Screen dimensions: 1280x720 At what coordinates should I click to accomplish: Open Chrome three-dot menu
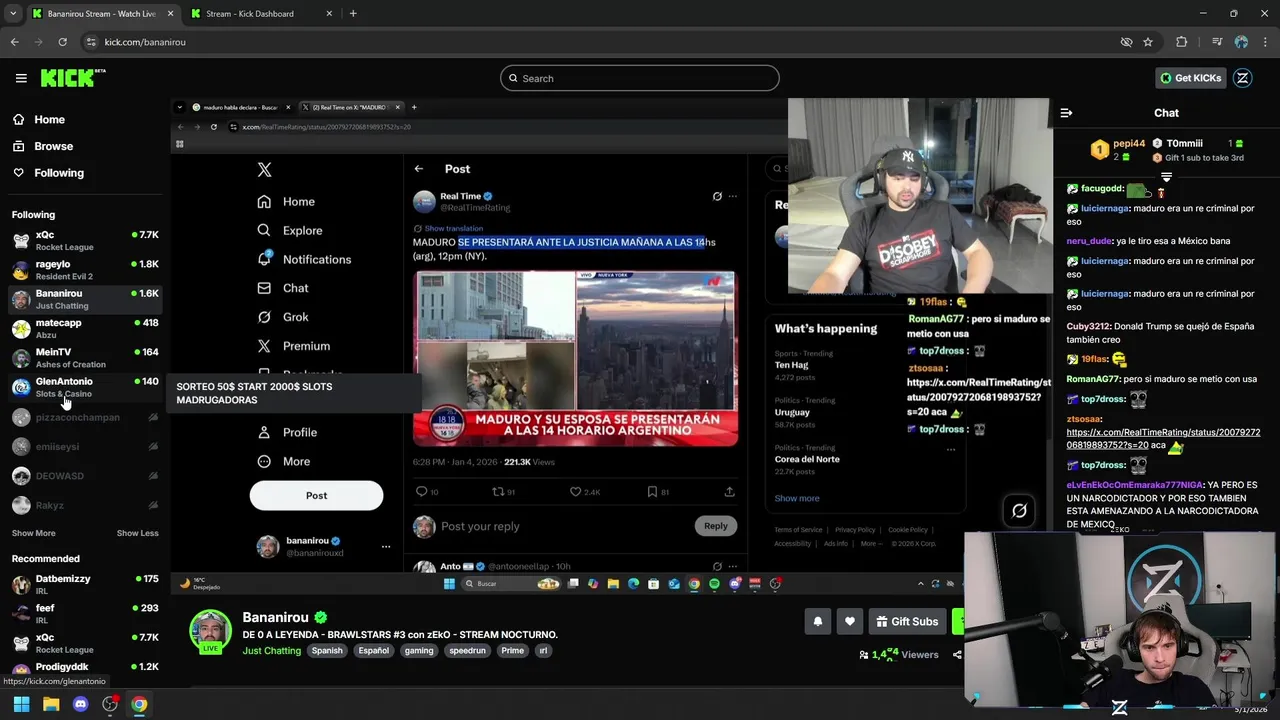tap(1265, 42)
